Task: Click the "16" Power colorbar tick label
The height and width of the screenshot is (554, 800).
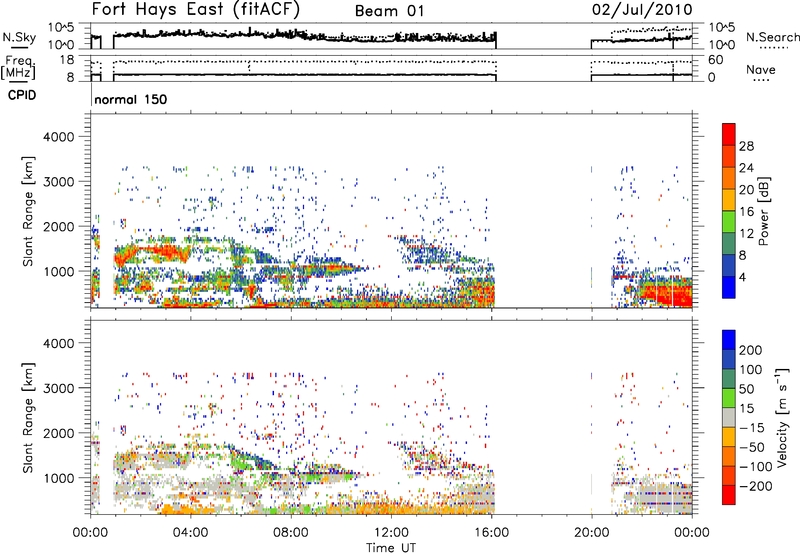Action: [746, 212]
